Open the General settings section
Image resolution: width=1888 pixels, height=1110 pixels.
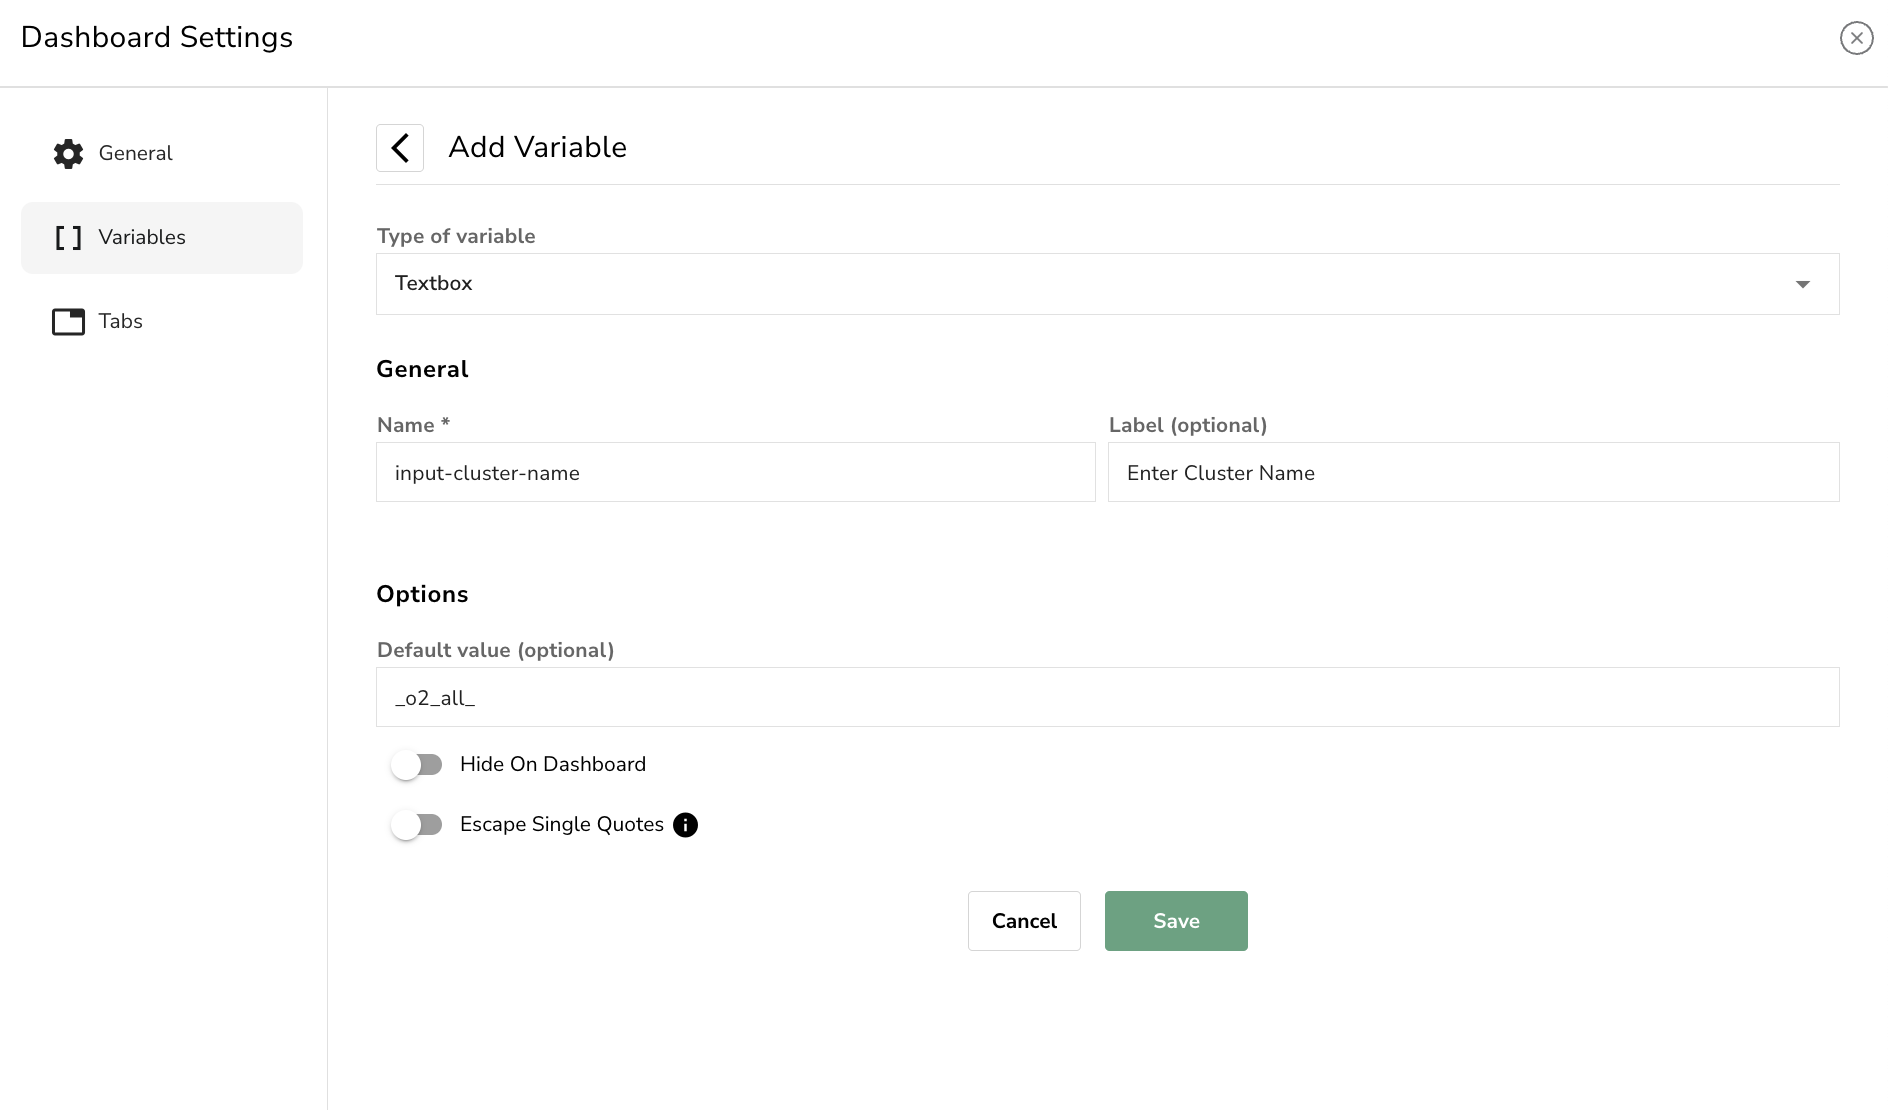pyautogui.click(x=136, y=153)
